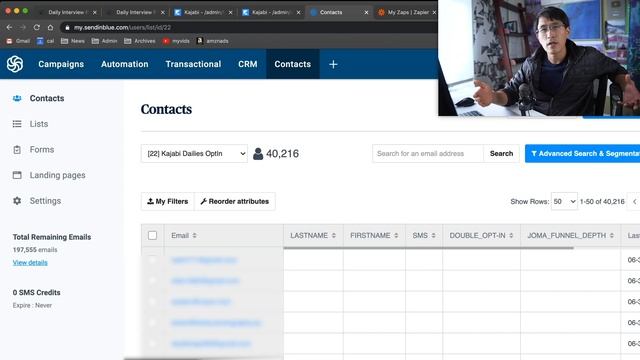Click the Search button
The image size is (640, 360).
click(501, 153)
